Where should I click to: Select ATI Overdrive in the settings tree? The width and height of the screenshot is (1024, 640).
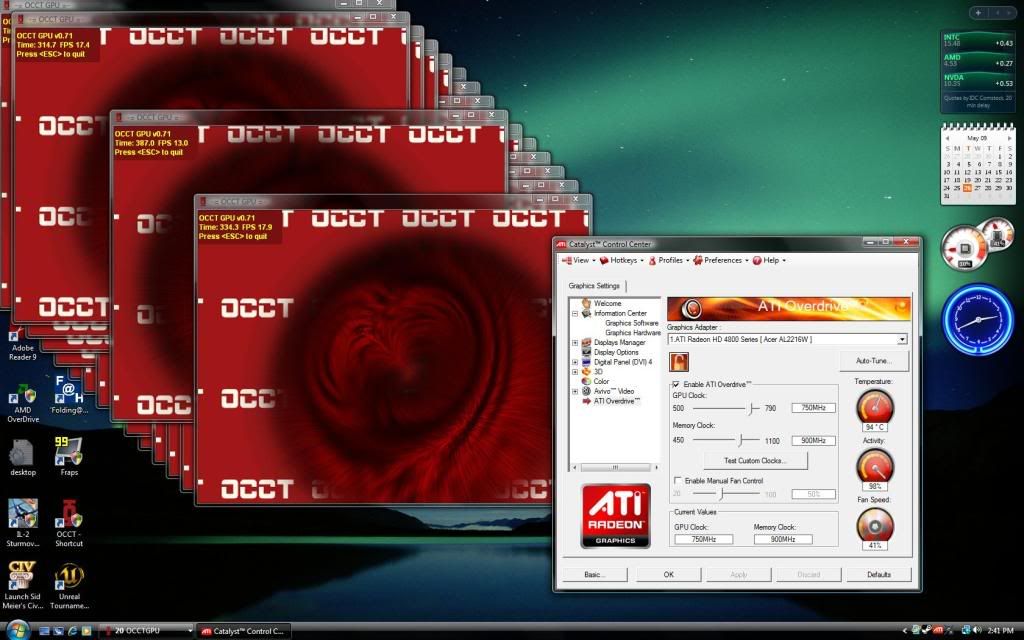616,401
